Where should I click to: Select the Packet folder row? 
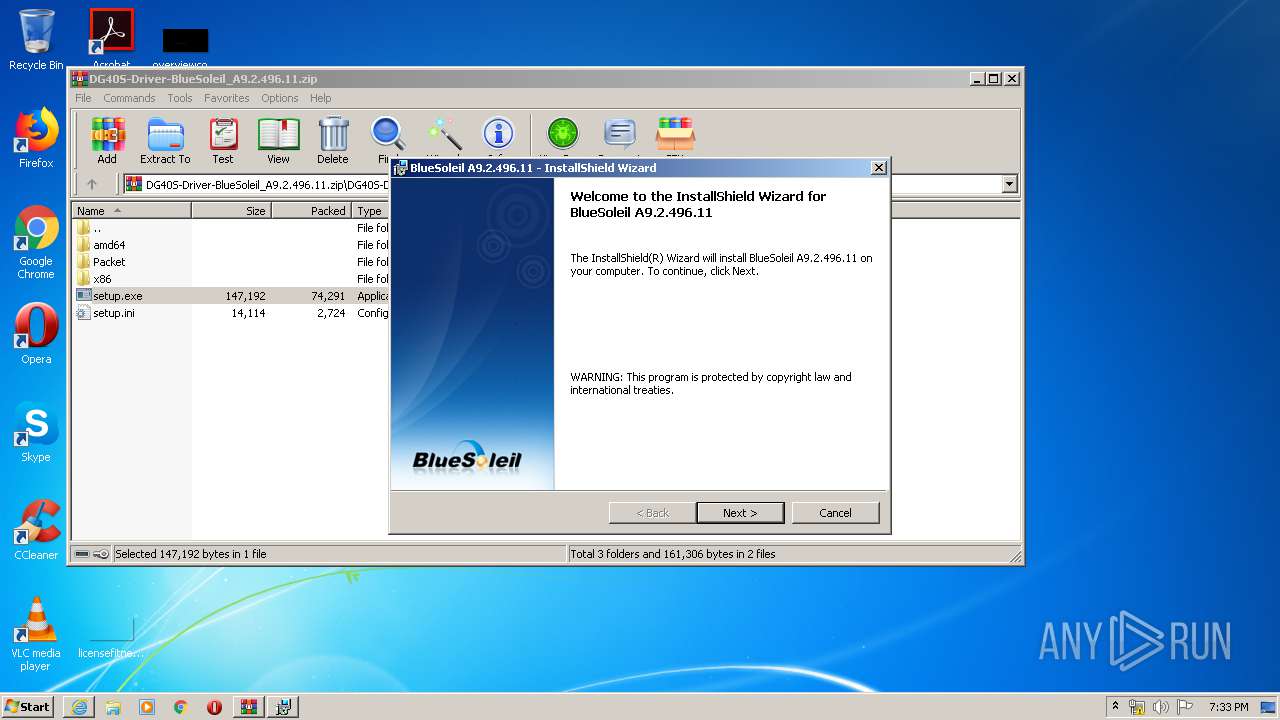(231, 262)
